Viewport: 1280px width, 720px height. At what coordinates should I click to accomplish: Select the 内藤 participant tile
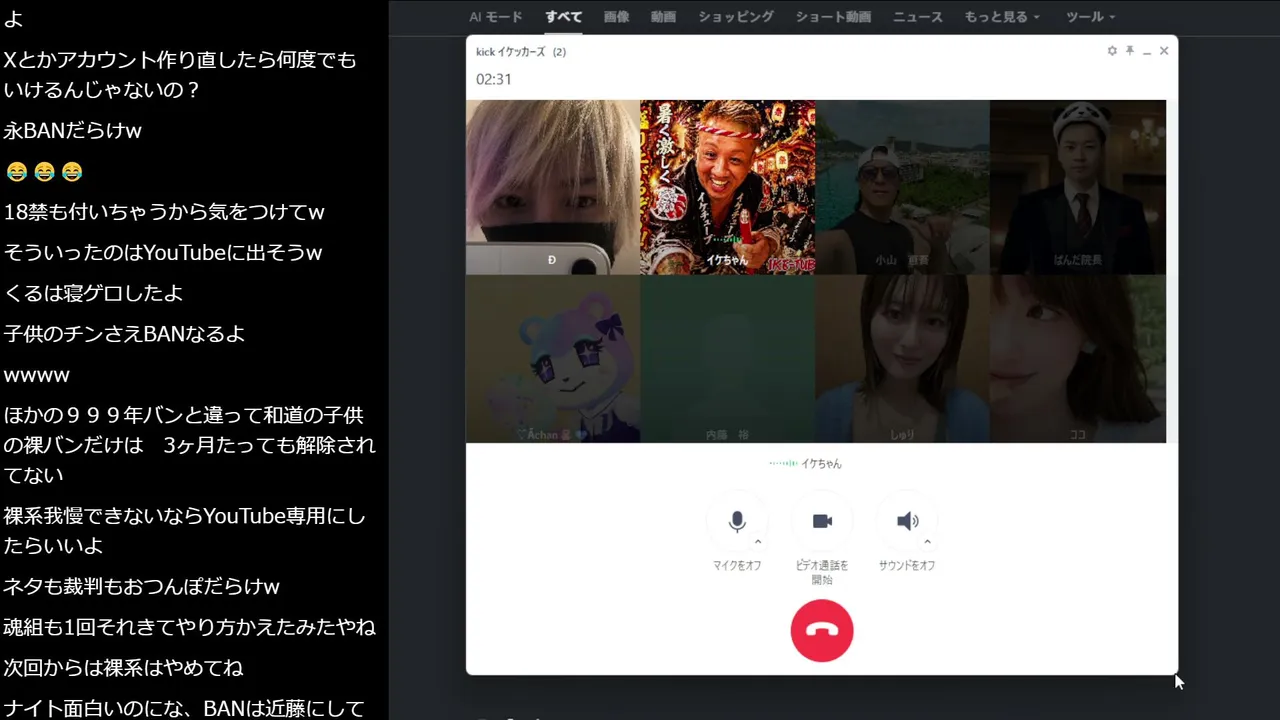tap(727, 359)
